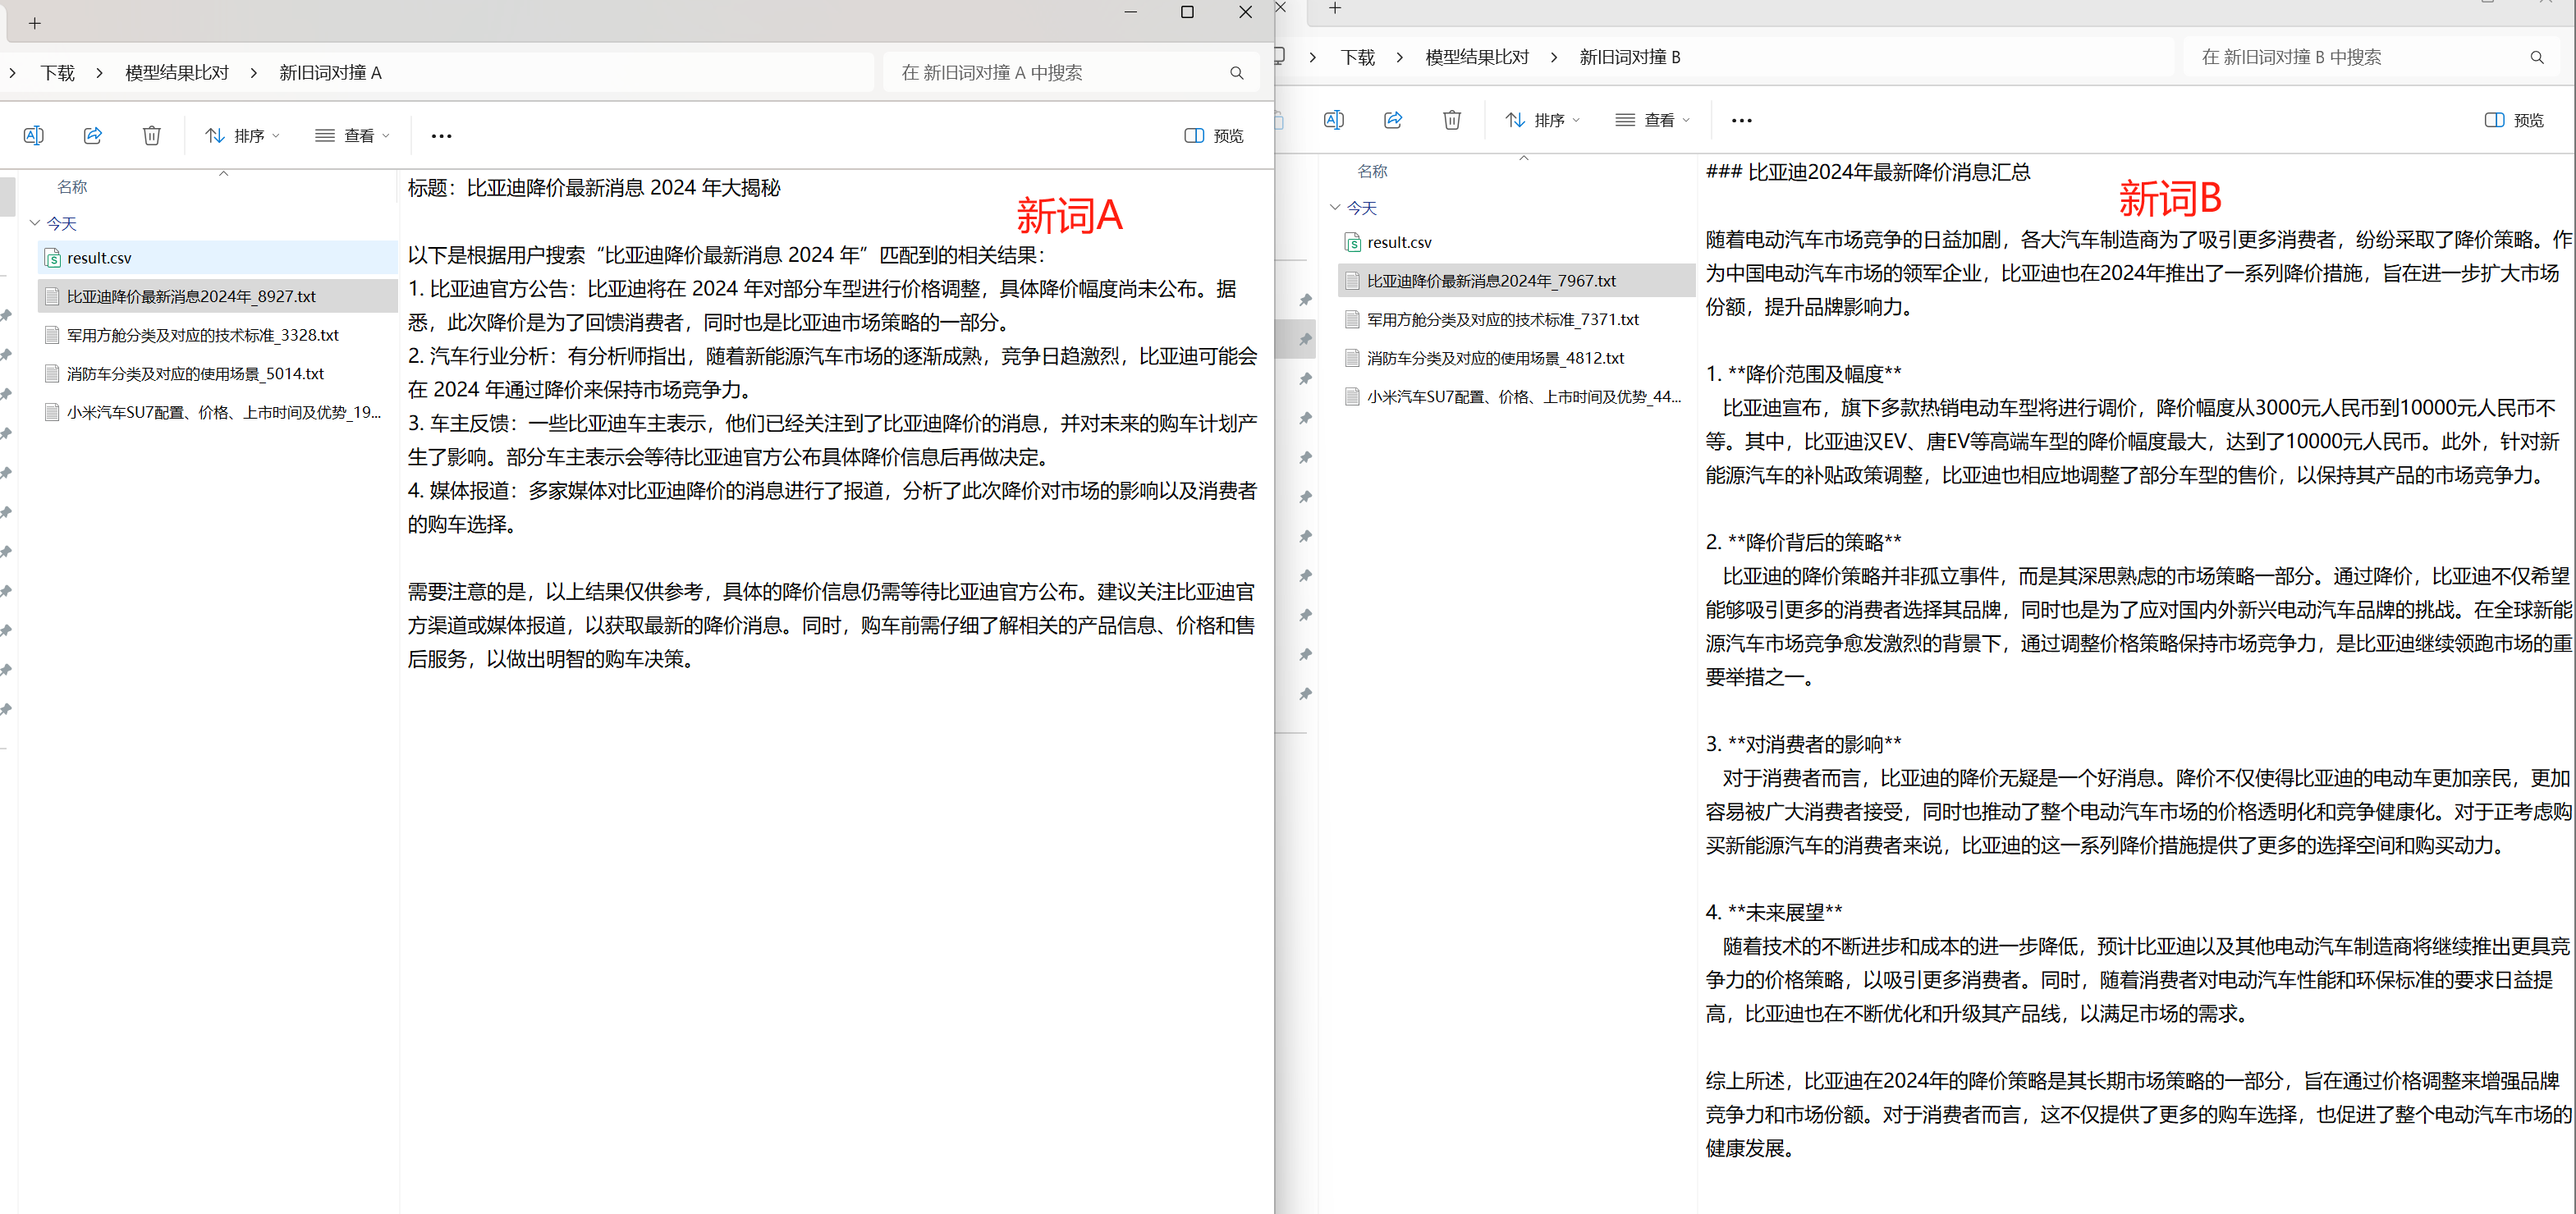Click the delete (trash) icon in window A

tap(152, 135)
